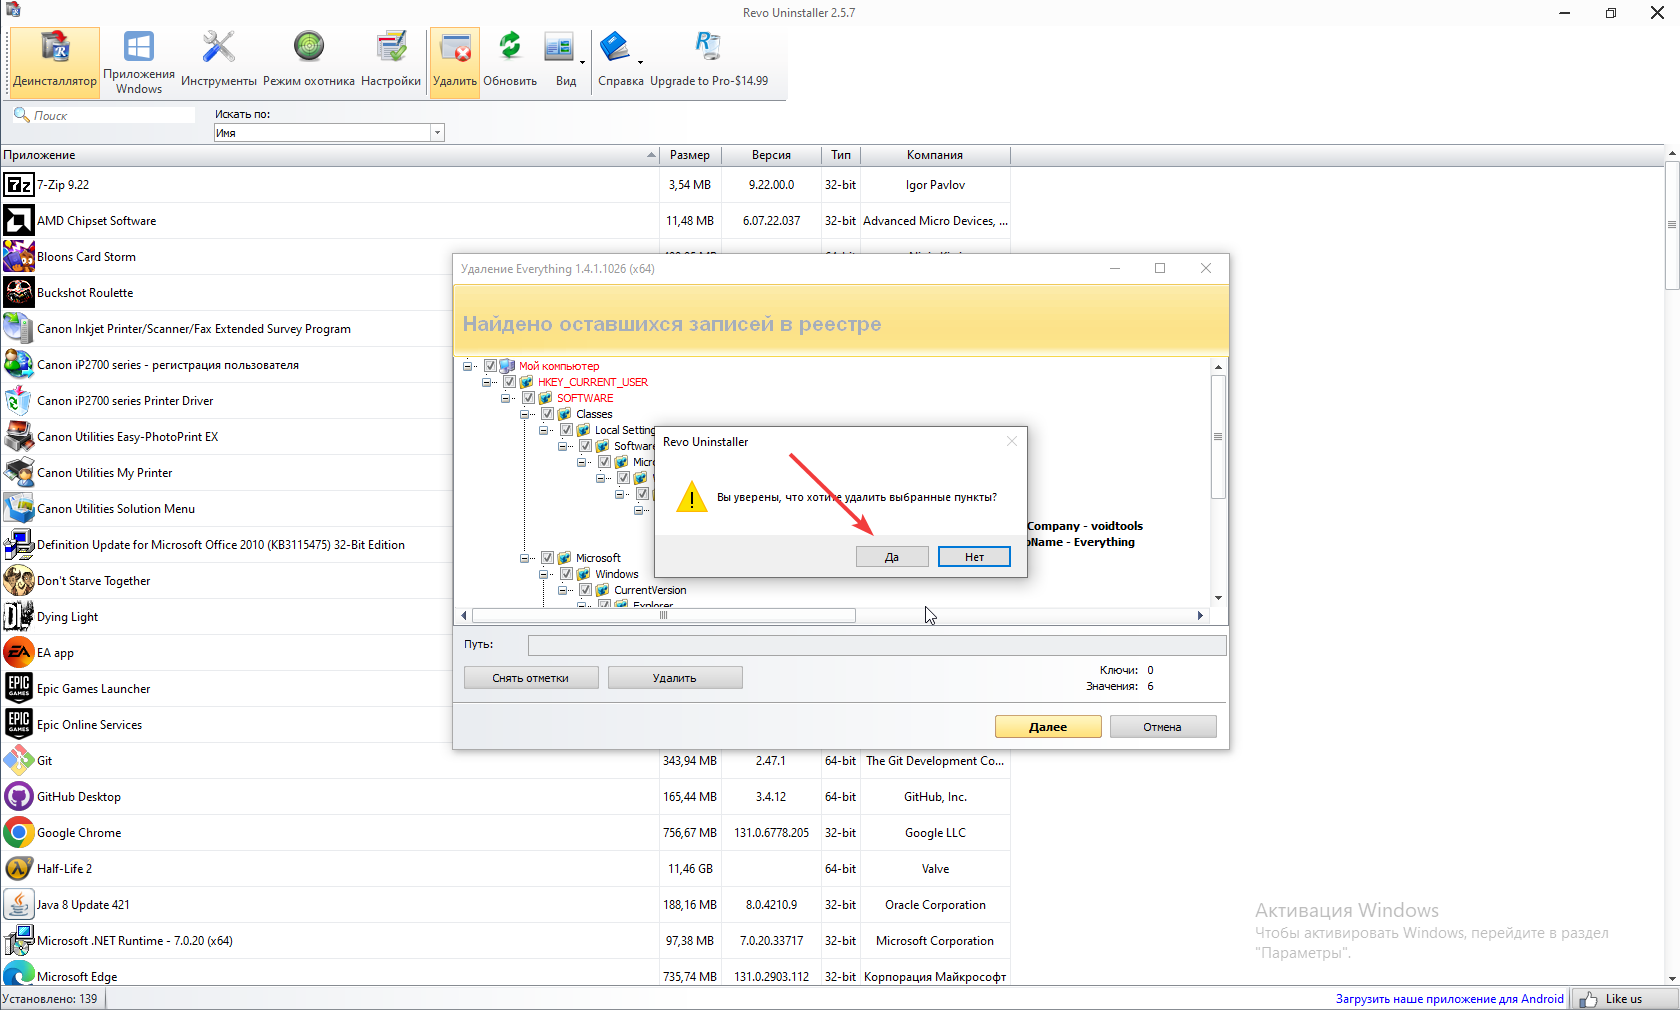This screenshot has height=1010, width=1680.
Task: Uncheck the Local Settings checkbox
Action: click(566, 430)
